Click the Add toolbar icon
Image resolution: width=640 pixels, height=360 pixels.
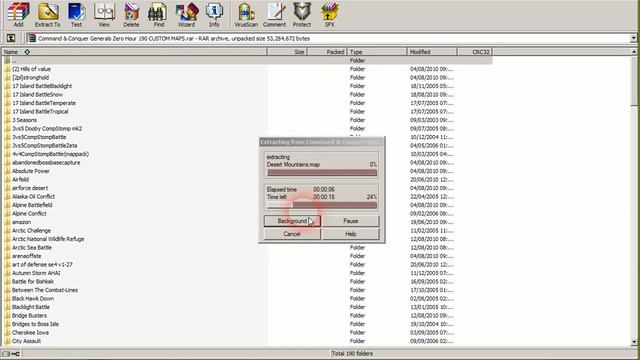tap(18, 14)
